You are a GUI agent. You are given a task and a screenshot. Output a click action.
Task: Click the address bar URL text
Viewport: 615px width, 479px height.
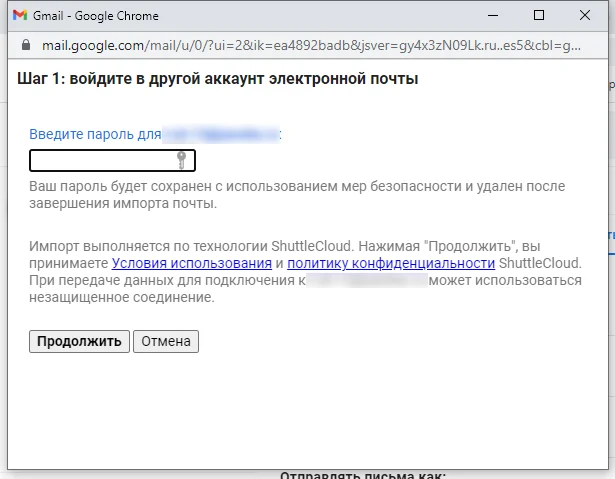coord(311,46)
